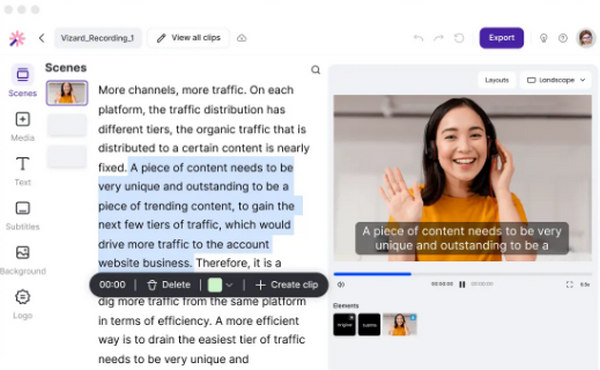Pause the video playback
The height and width of the screenshot is (370, 600).
coord(462,284)
